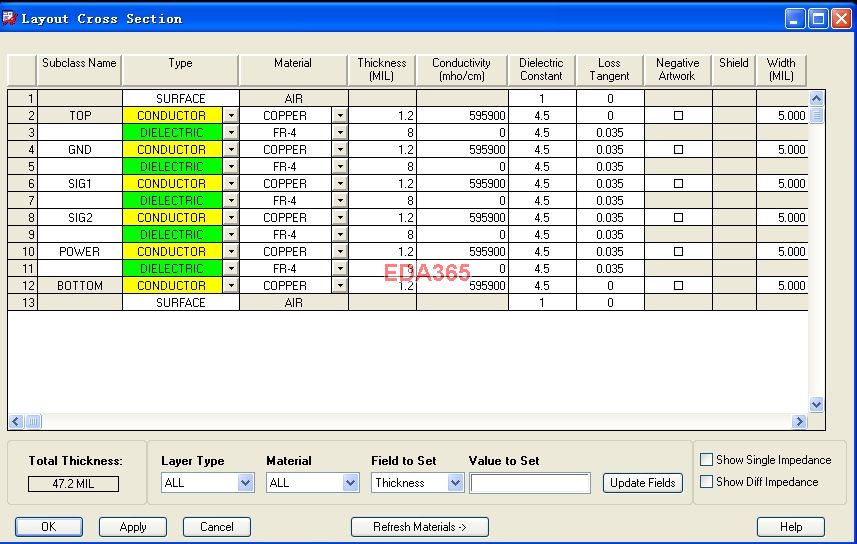
Task: Click the vertical scrollbar down arrow
Action: (x=816, y=404)
